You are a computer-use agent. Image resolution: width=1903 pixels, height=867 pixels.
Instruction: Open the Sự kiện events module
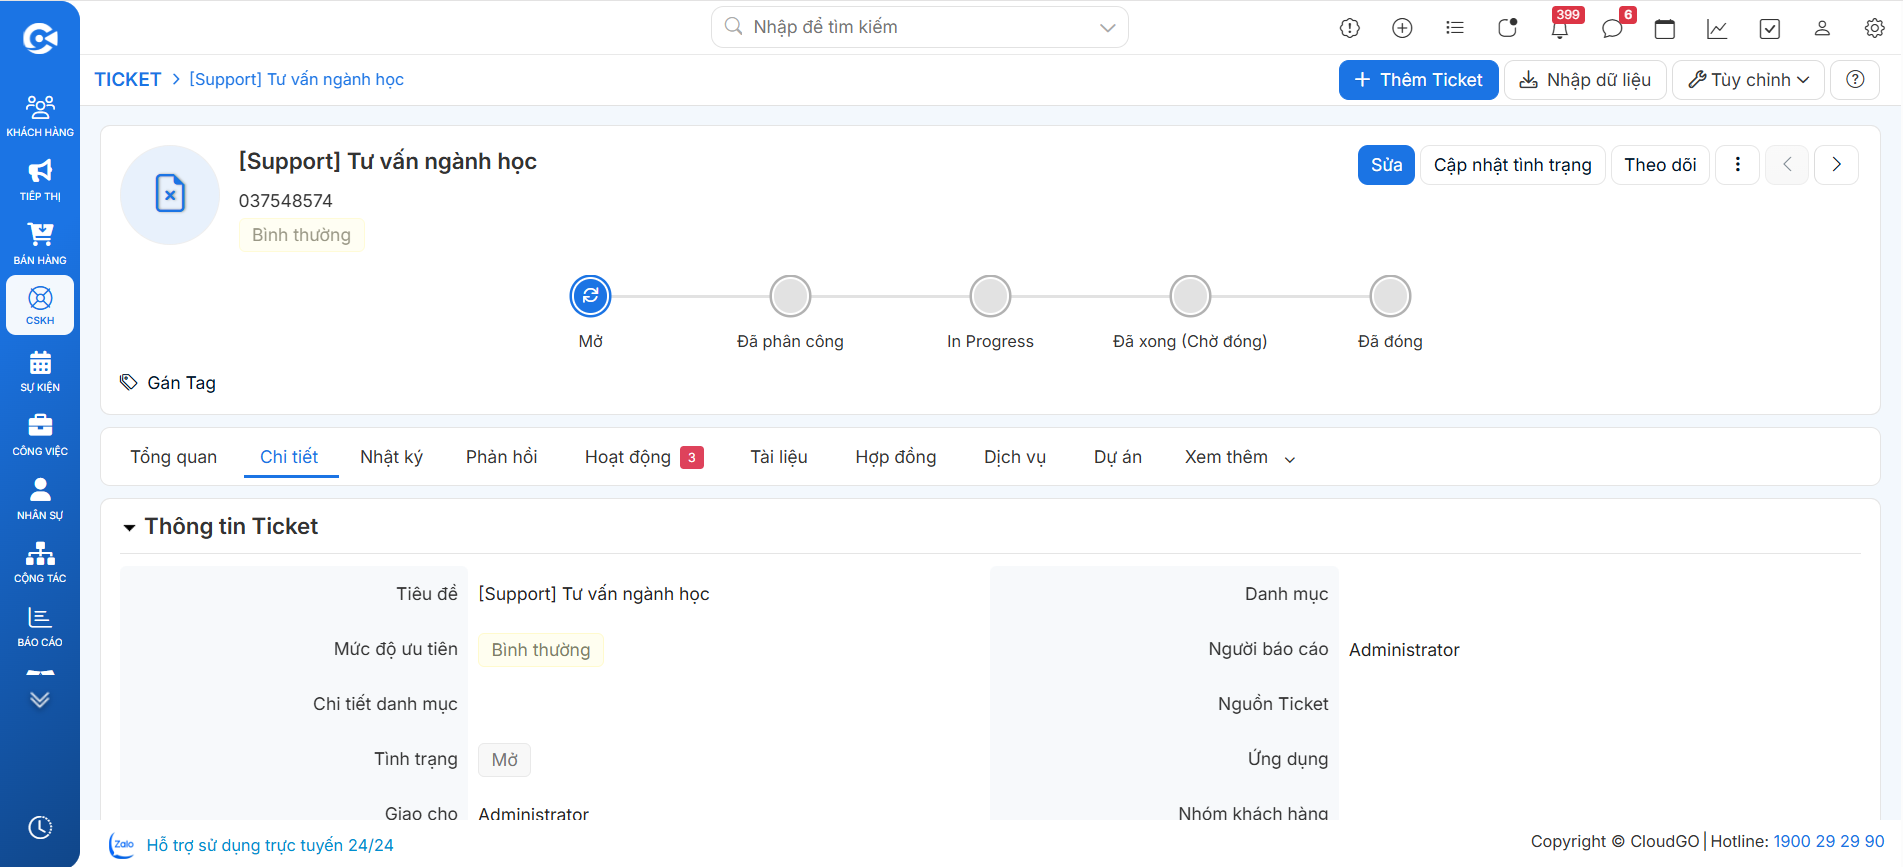[x=40, y=371]
